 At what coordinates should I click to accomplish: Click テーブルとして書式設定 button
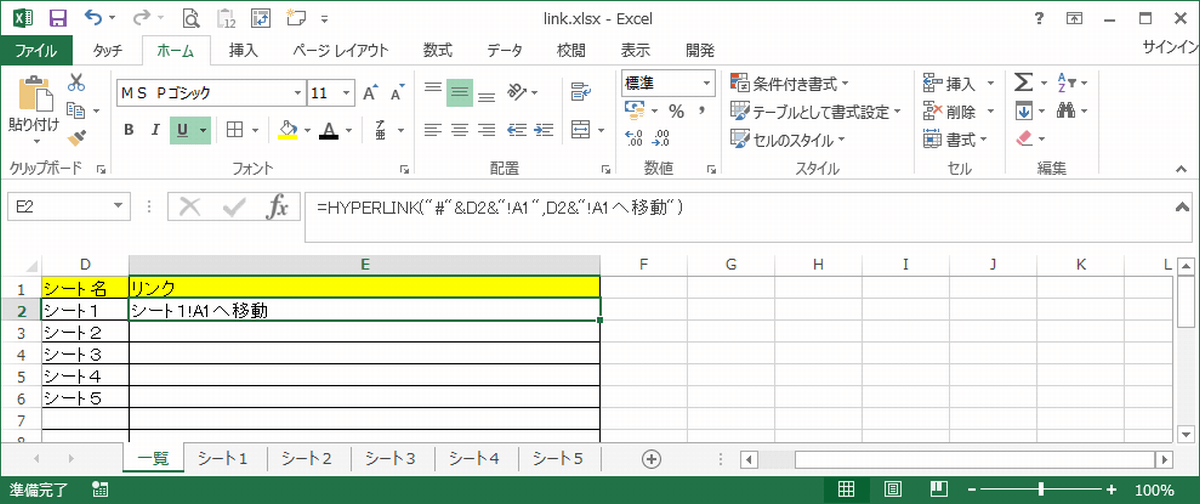tap(816, 111)
